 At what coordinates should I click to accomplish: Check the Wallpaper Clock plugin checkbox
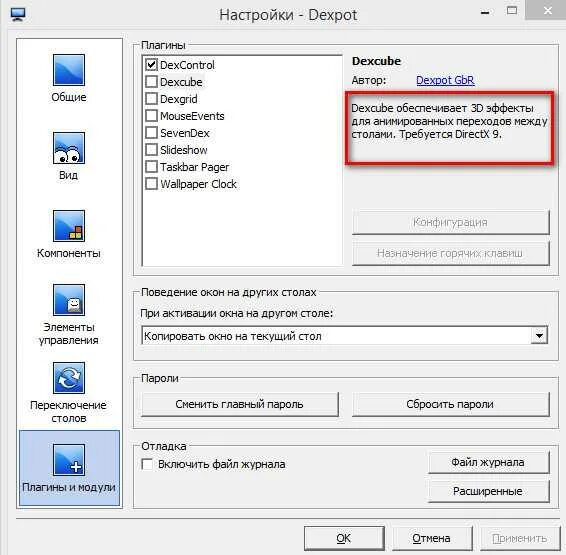point(151,183)
